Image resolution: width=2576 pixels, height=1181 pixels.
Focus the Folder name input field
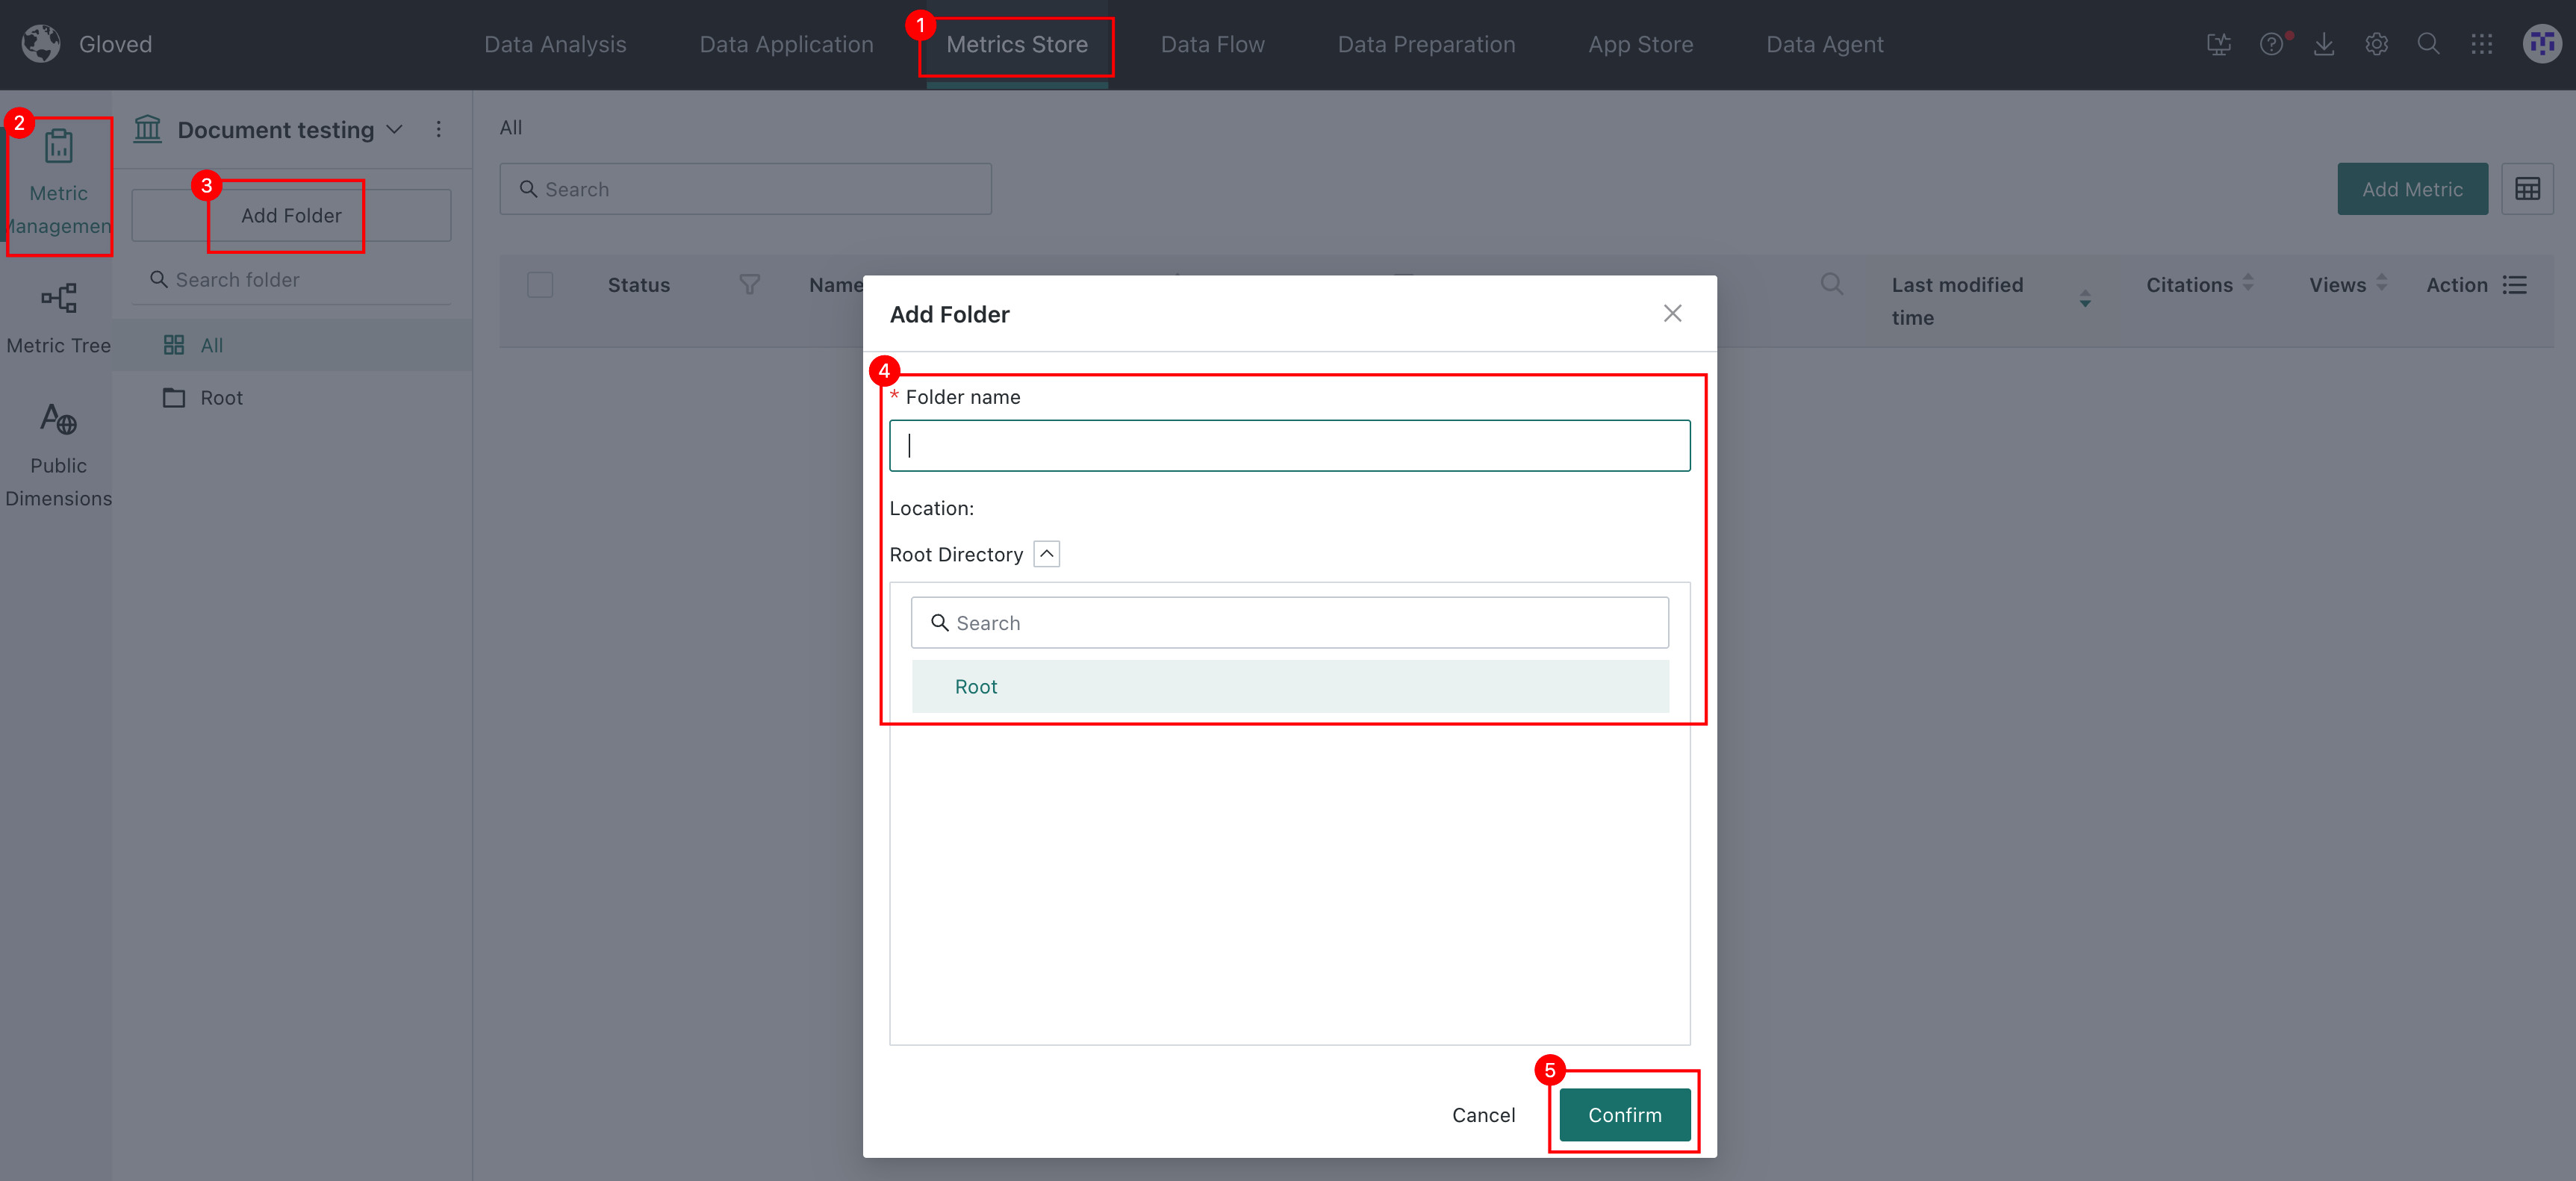coord(1289,446)
